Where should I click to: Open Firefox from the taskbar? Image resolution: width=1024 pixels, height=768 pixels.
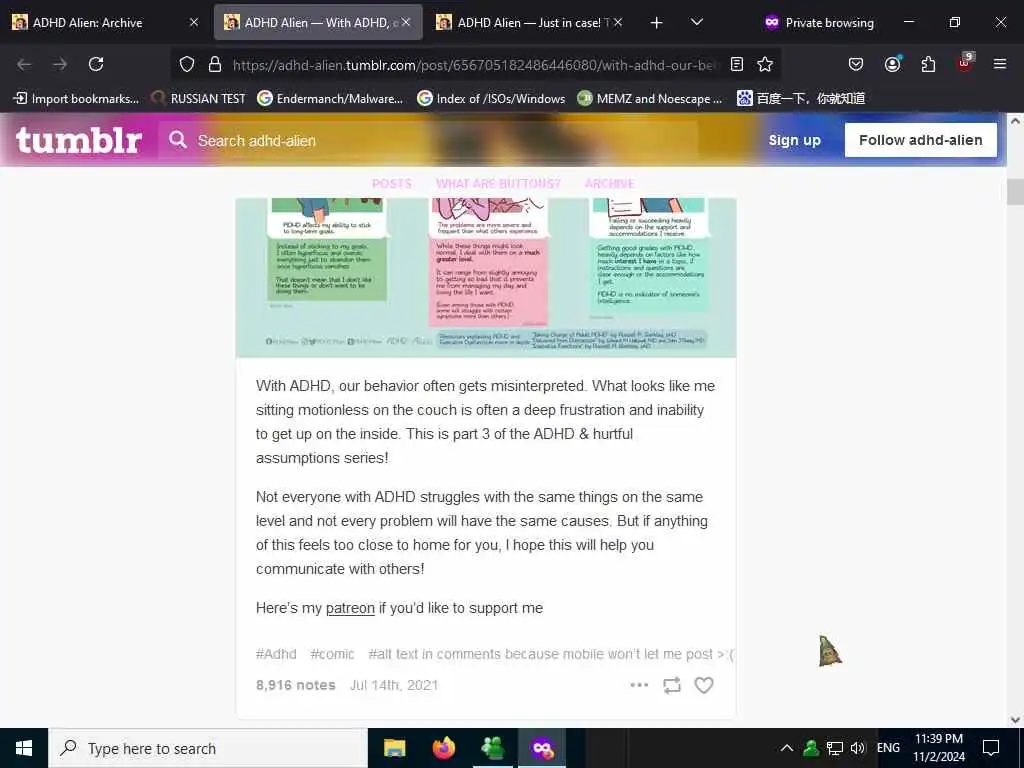click(x=444, y=748)
